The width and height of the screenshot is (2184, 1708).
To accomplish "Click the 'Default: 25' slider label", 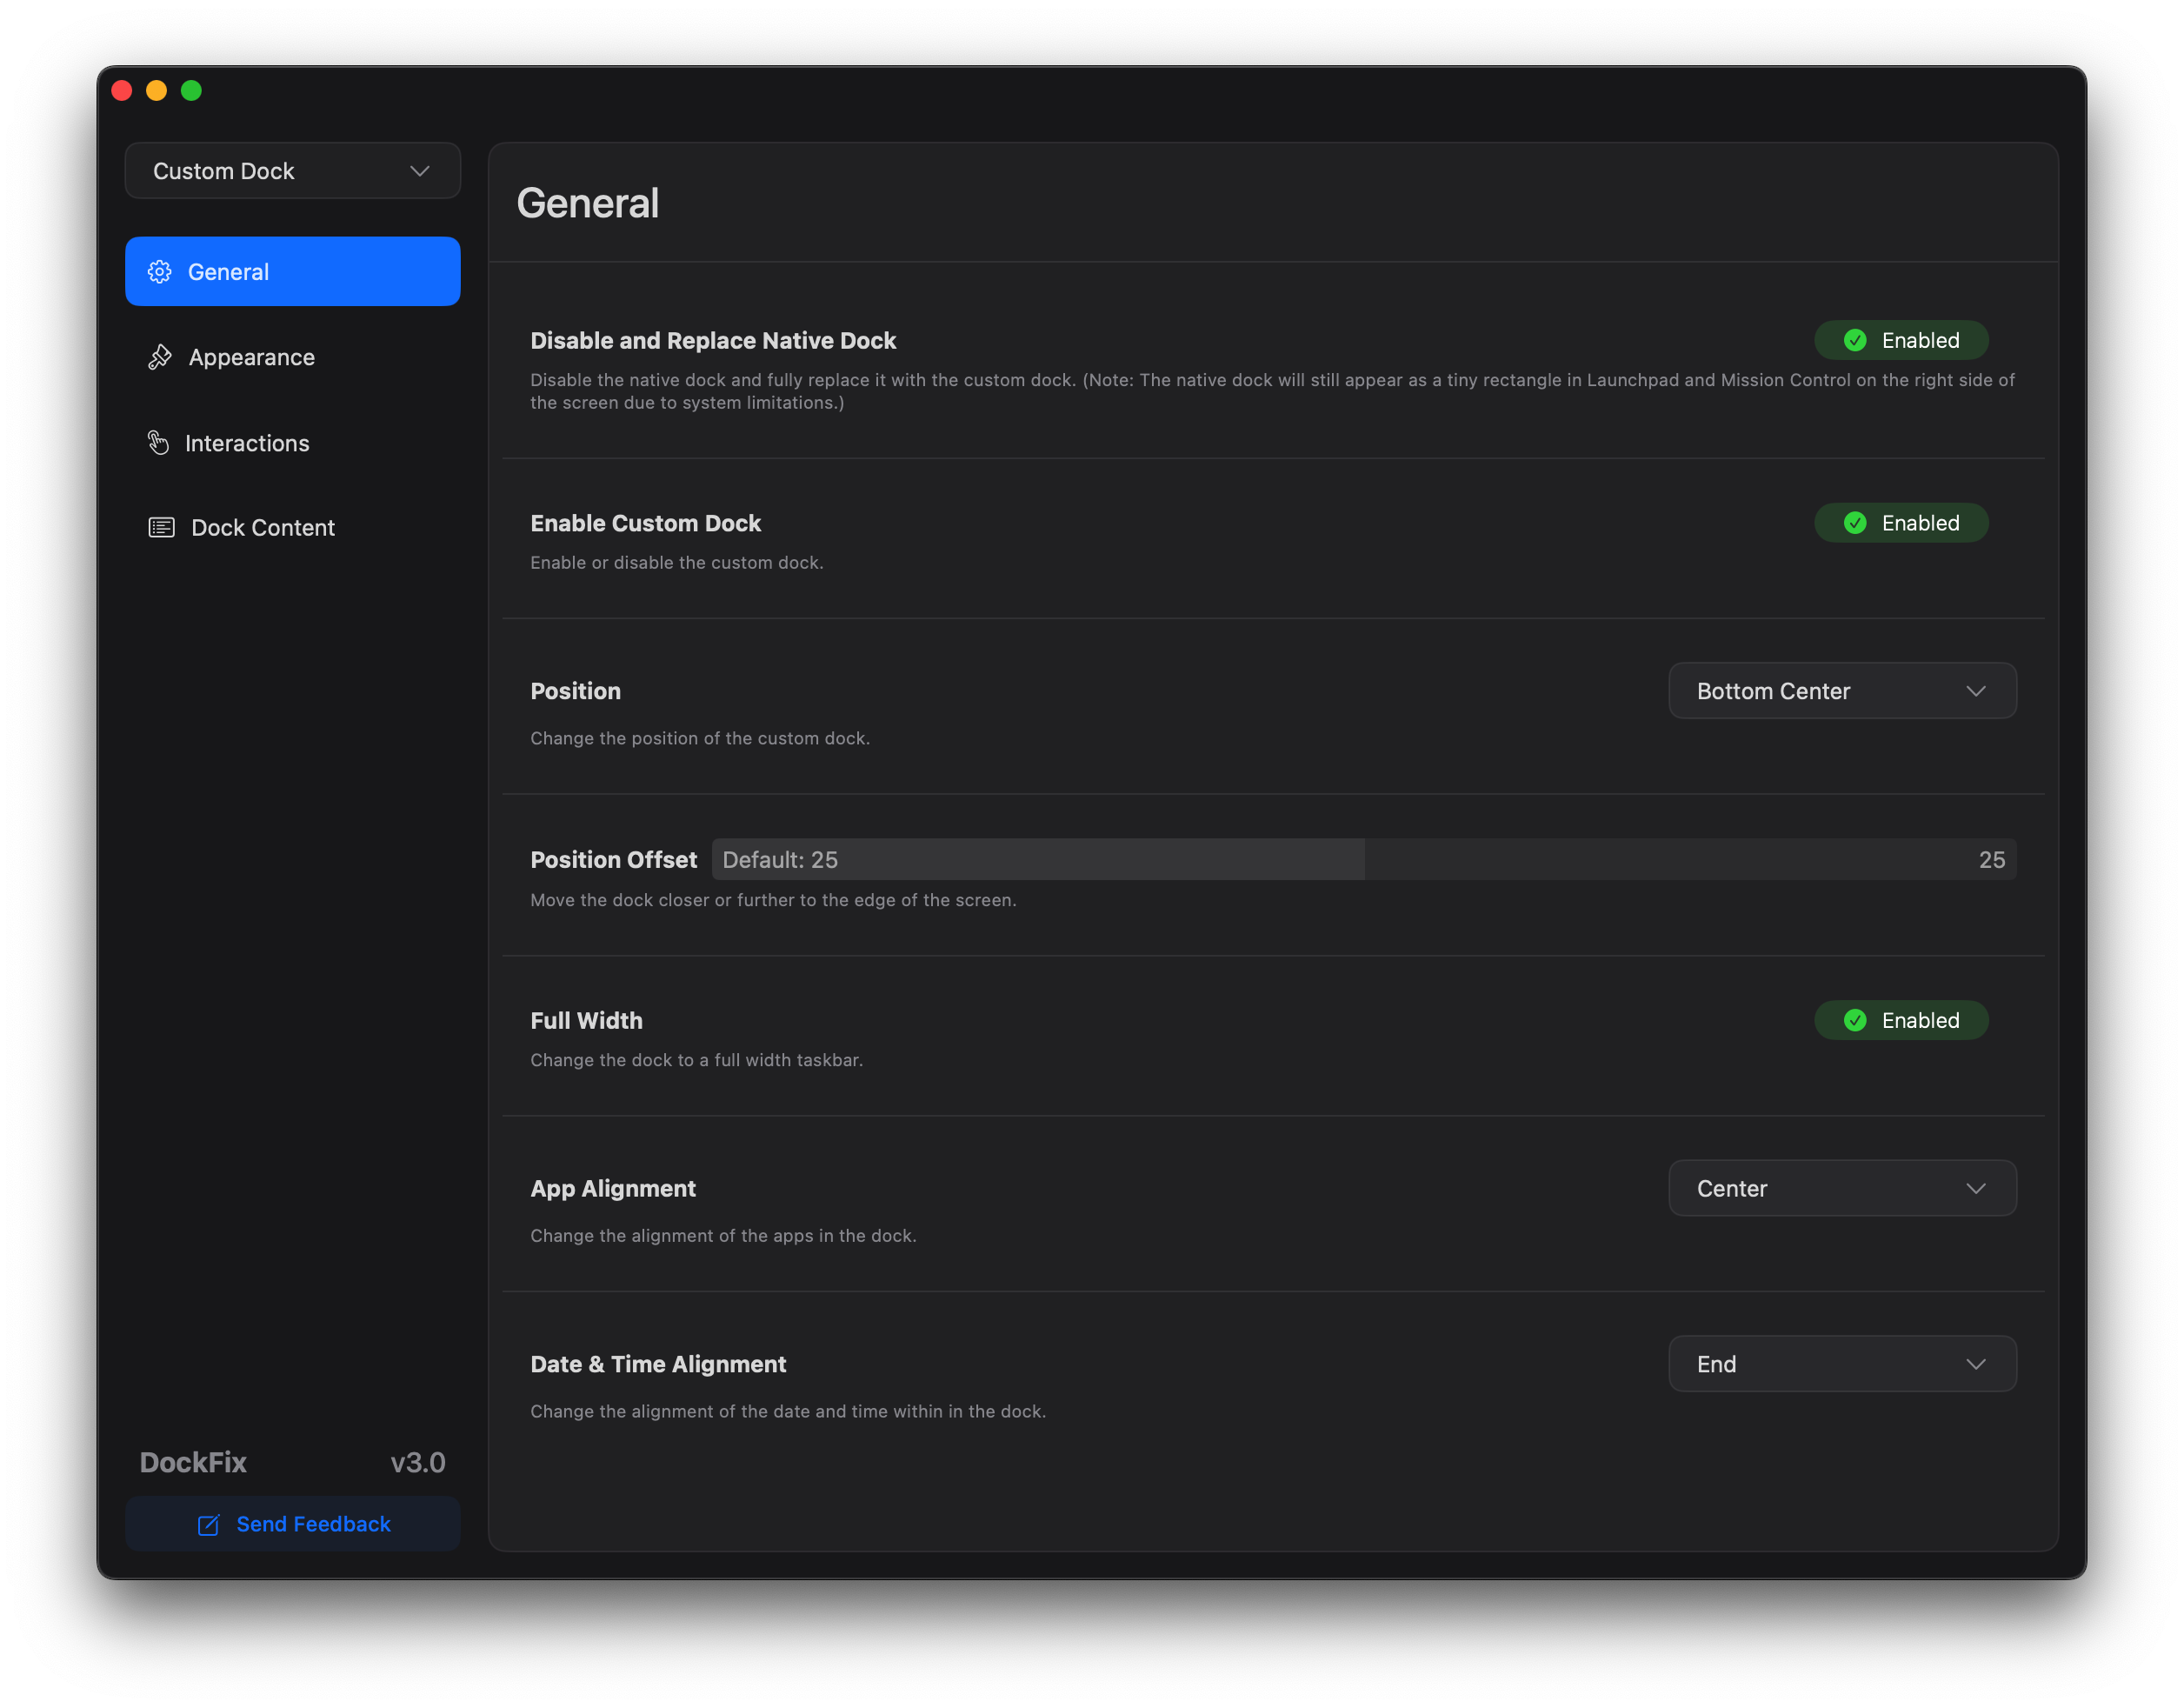I will point(780,860).
